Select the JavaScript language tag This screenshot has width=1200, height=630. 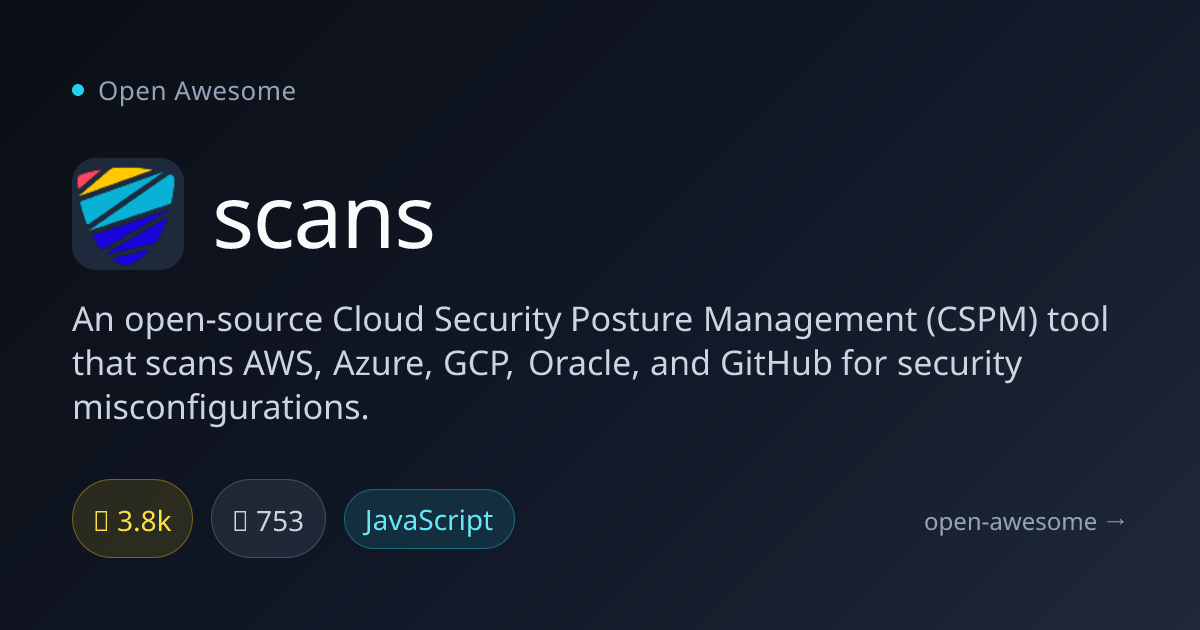coord(429,520)
